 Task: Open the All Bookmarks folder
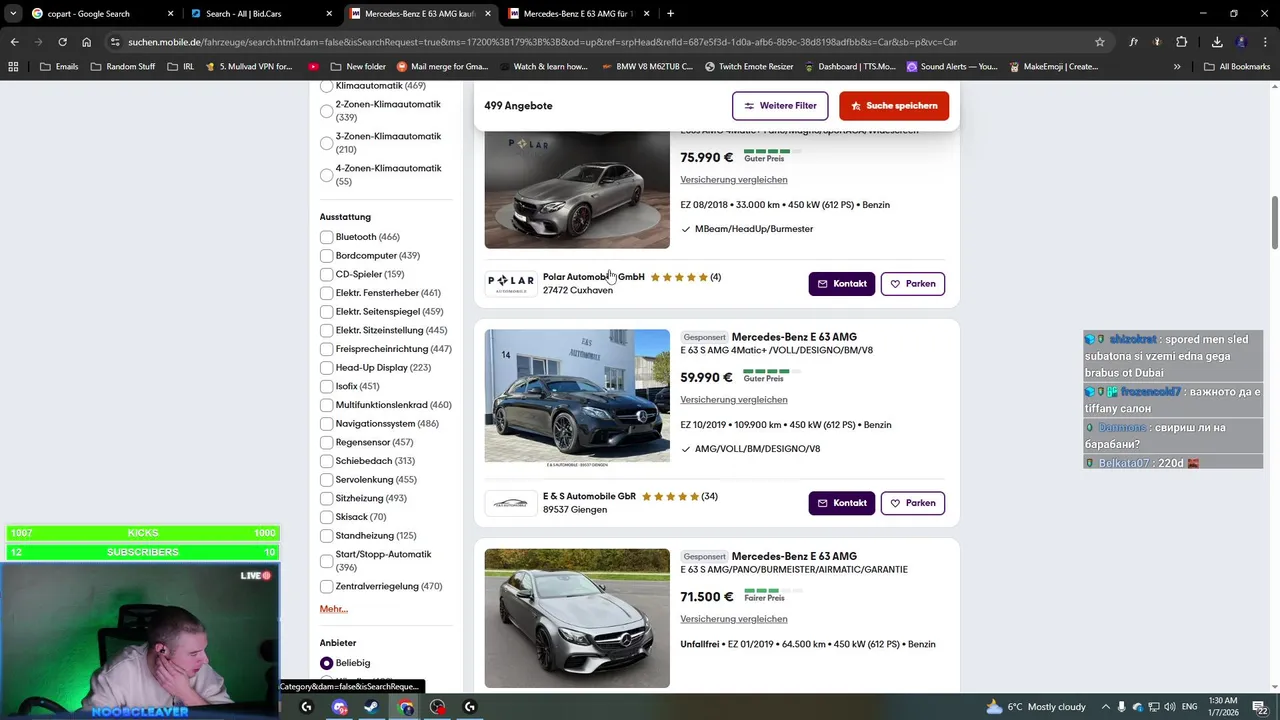(1237, 67)
